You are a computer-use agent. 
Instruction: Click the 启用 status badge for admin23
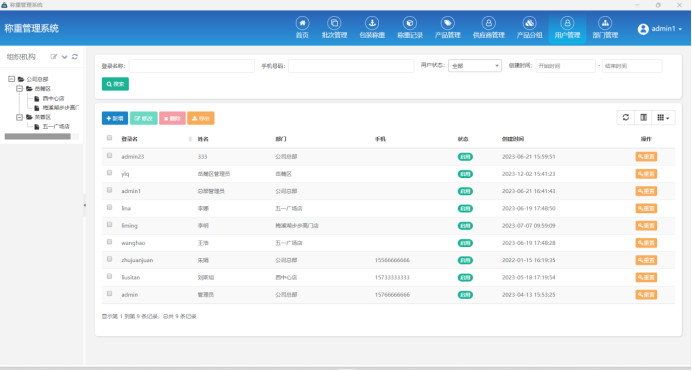(465, 157)
